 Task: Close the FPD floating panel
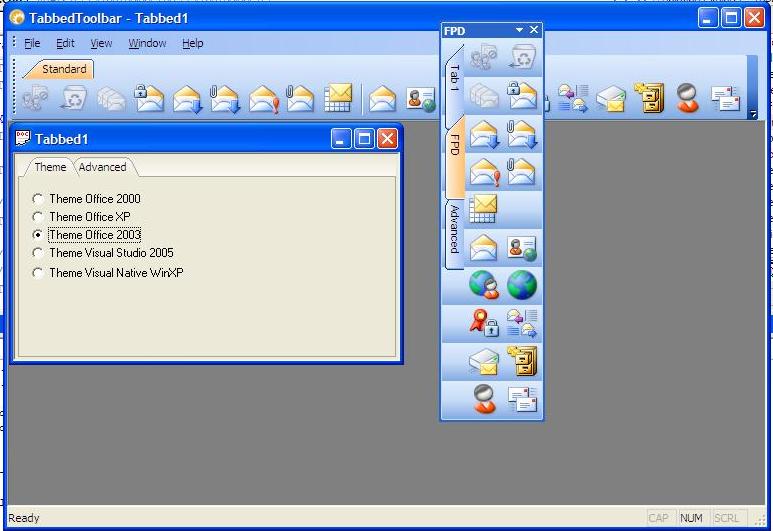[534, 31]
